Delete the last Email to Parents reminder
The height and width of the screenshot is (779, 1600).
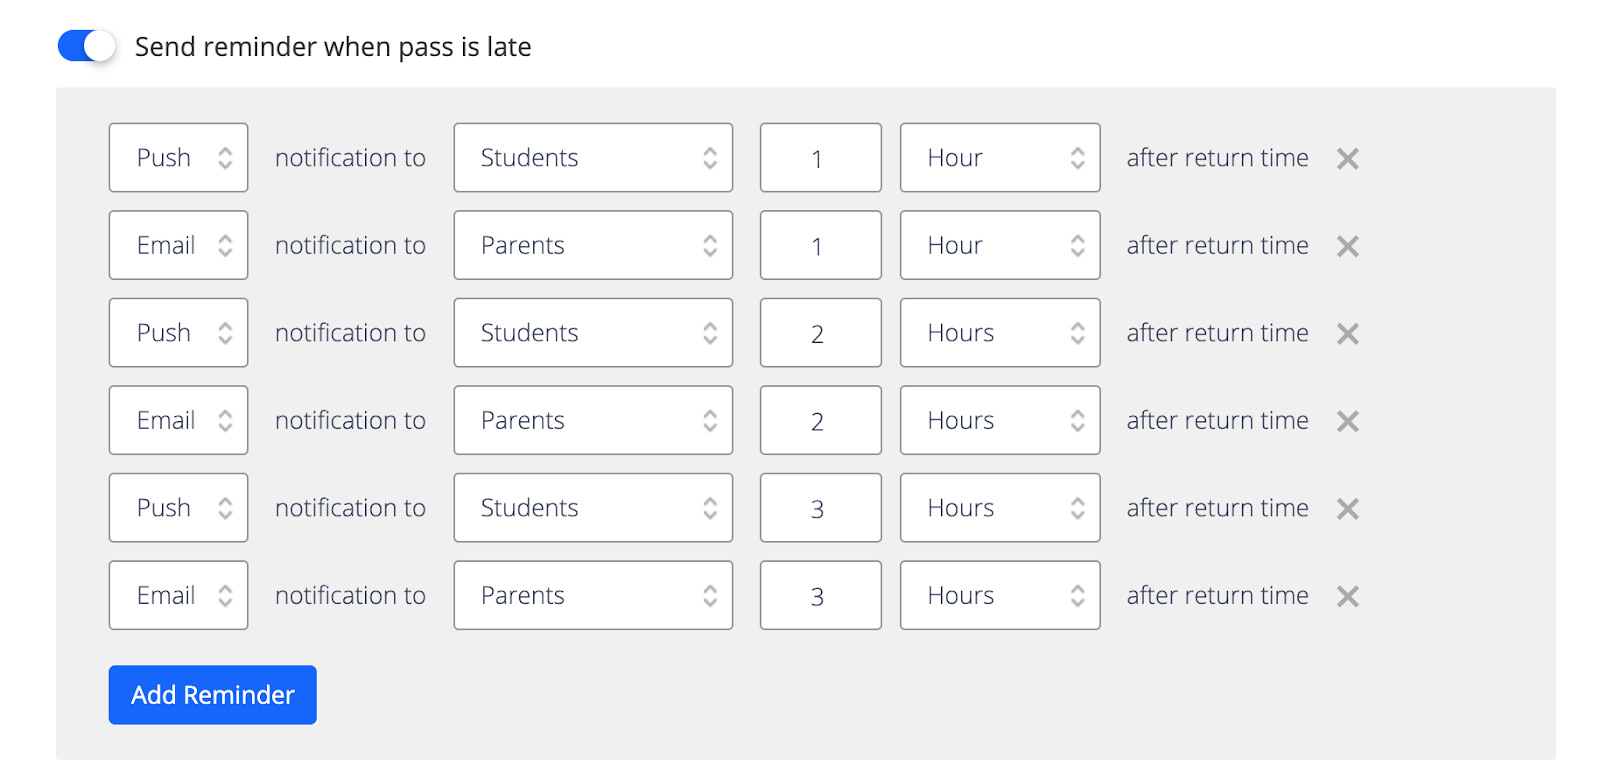pos(1347,595)
